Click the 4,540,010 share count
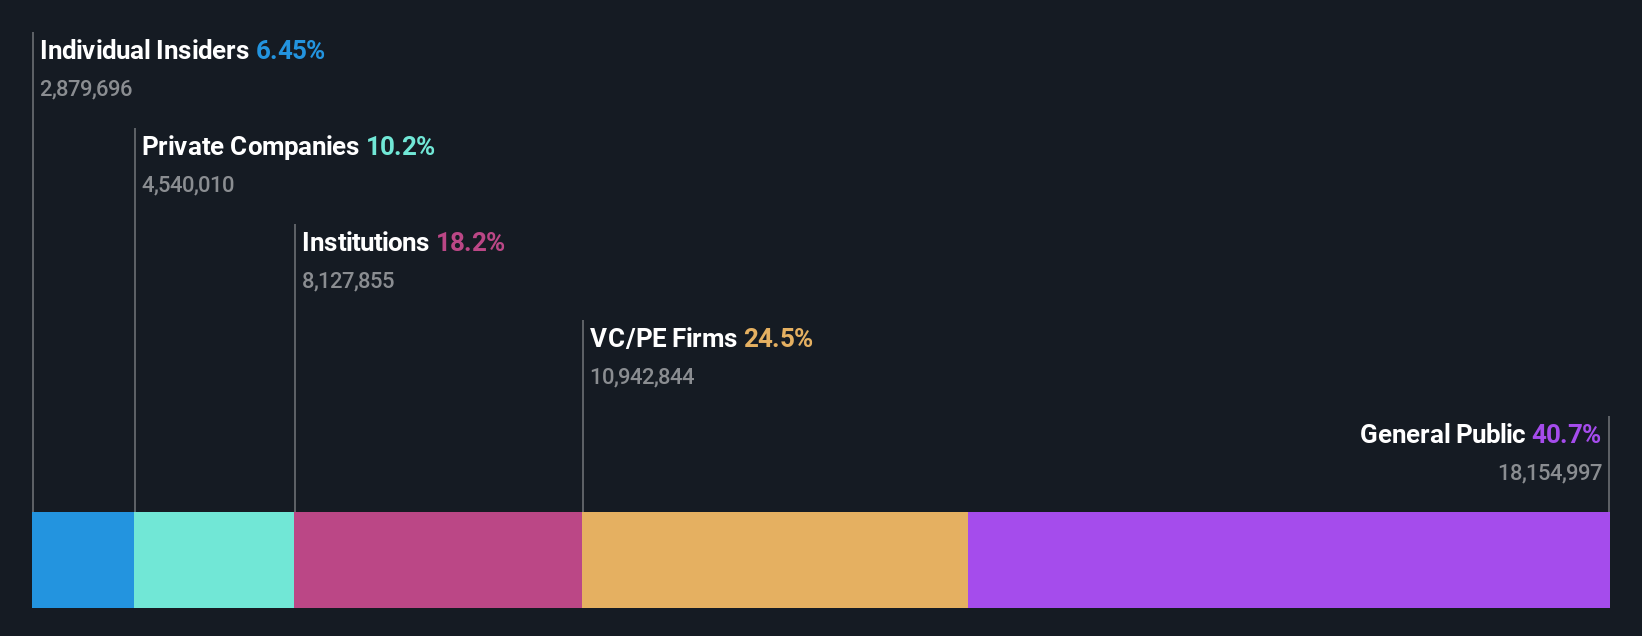This screenshot has height=636, width=1642. [x=188, y=185]
